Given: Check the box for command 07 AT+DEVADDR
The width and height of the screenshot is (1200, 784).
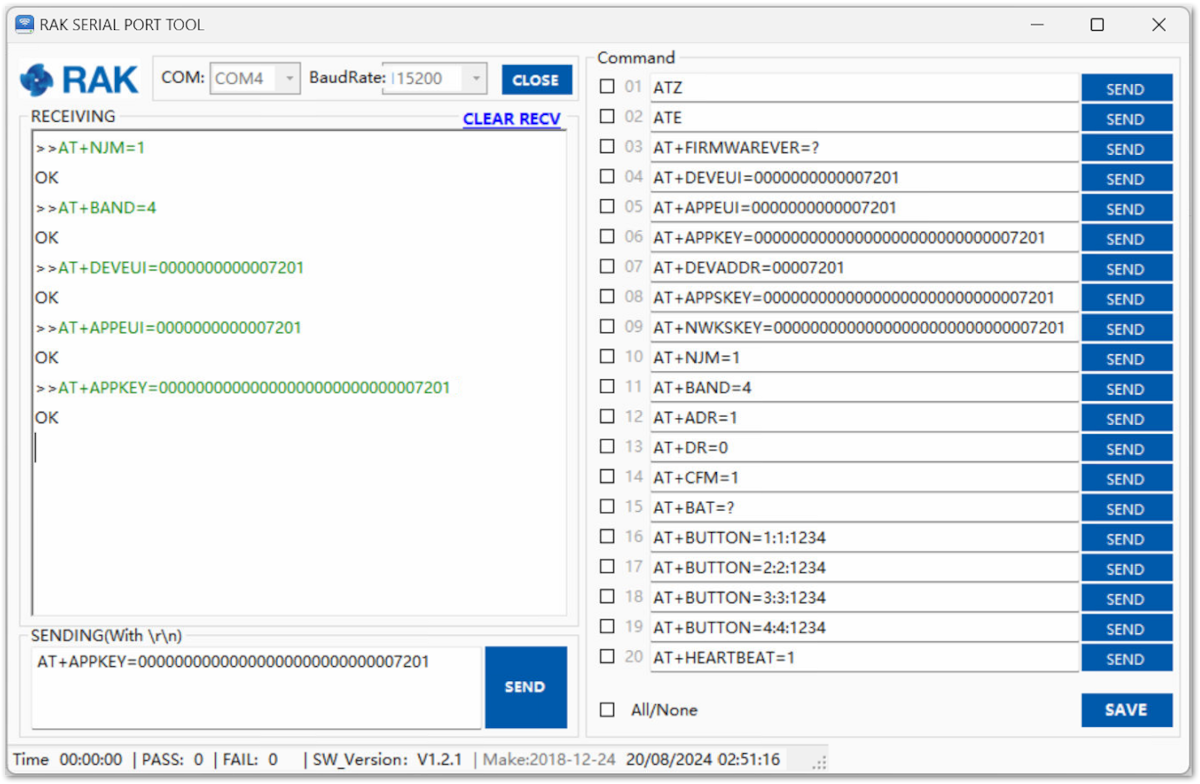Looking at the screenshot, I should coord(607,267).
